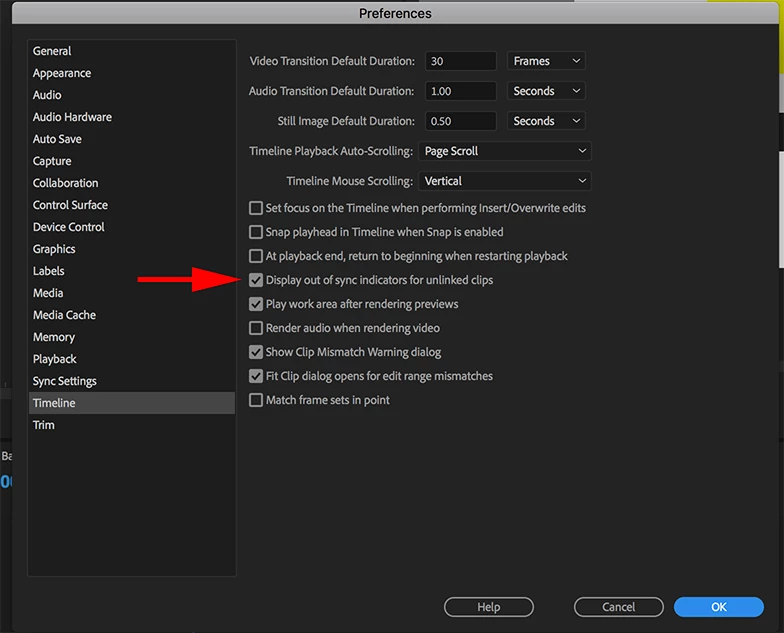Switch to Sync Settings category
Viewport: 784px width, 633px height.
[x=64, y=381]
